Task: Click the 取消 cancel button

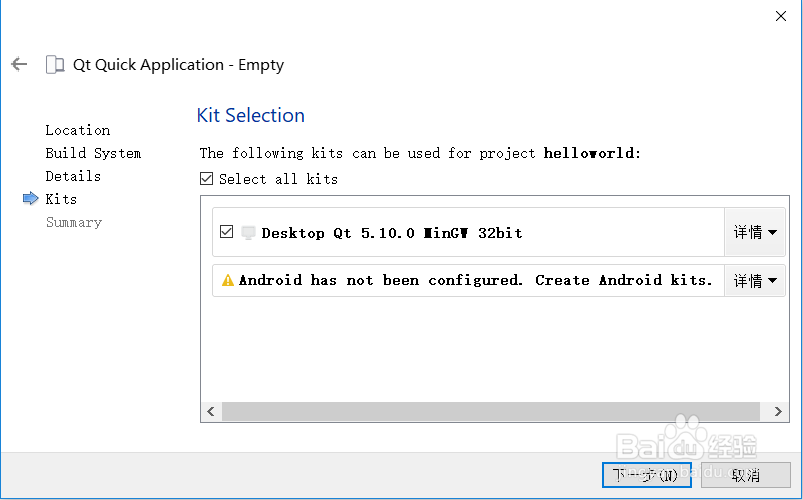Action: tap(746, 475)
